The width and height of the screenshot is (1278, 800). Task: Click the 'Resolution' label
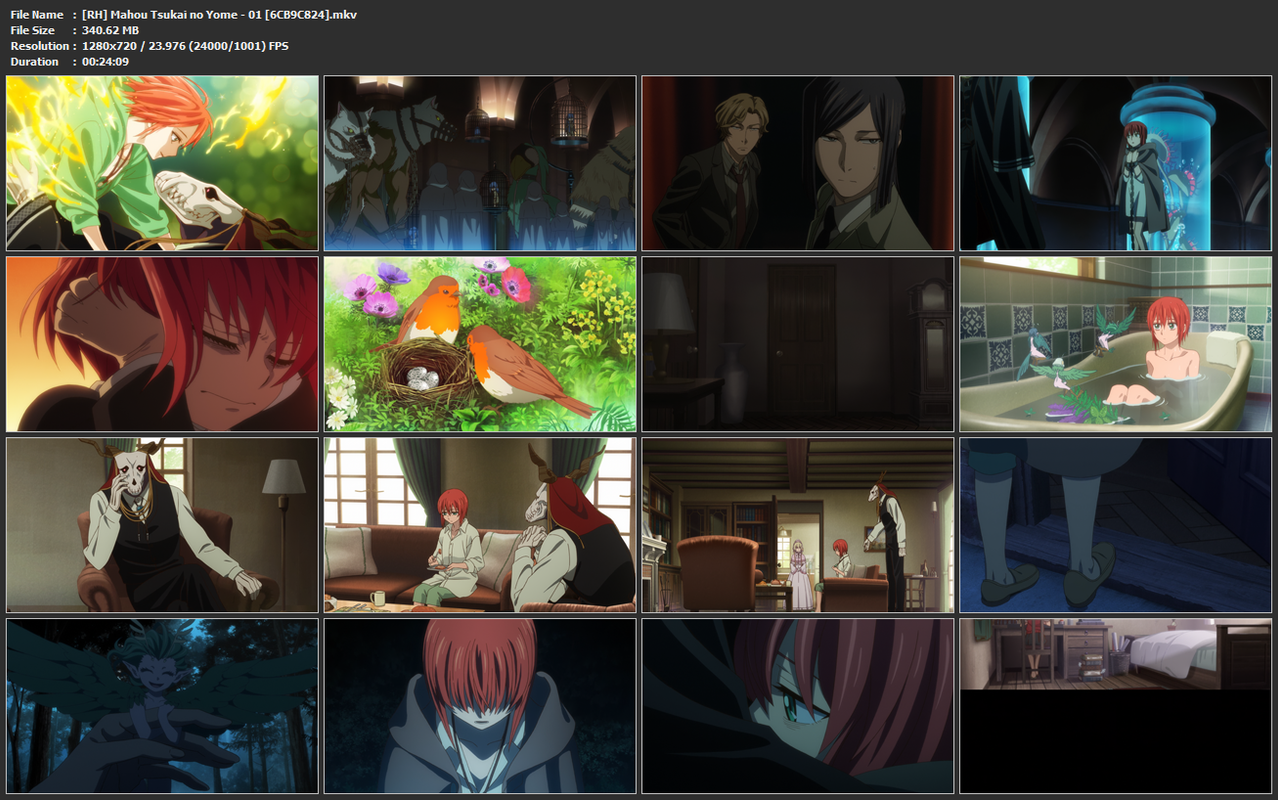(x=40, y=46)
